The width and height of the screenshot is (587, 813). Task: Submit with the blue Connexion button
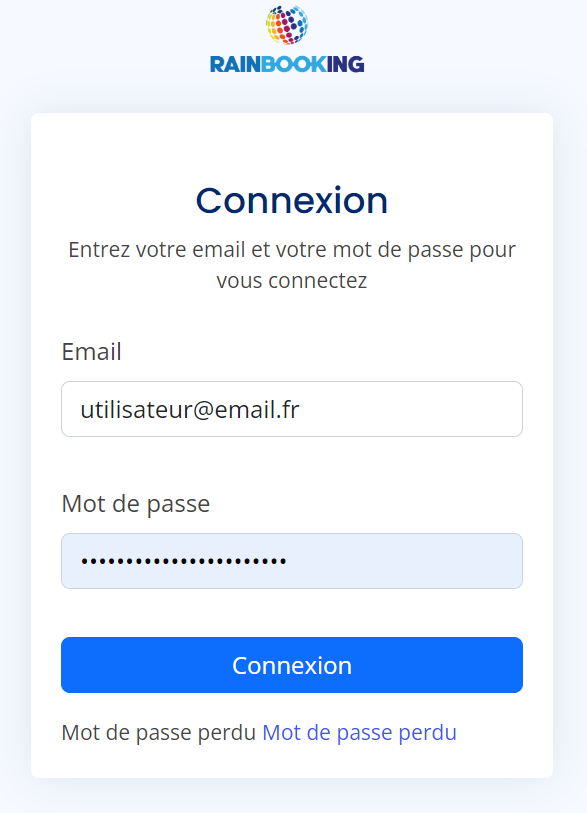(292, 665)
